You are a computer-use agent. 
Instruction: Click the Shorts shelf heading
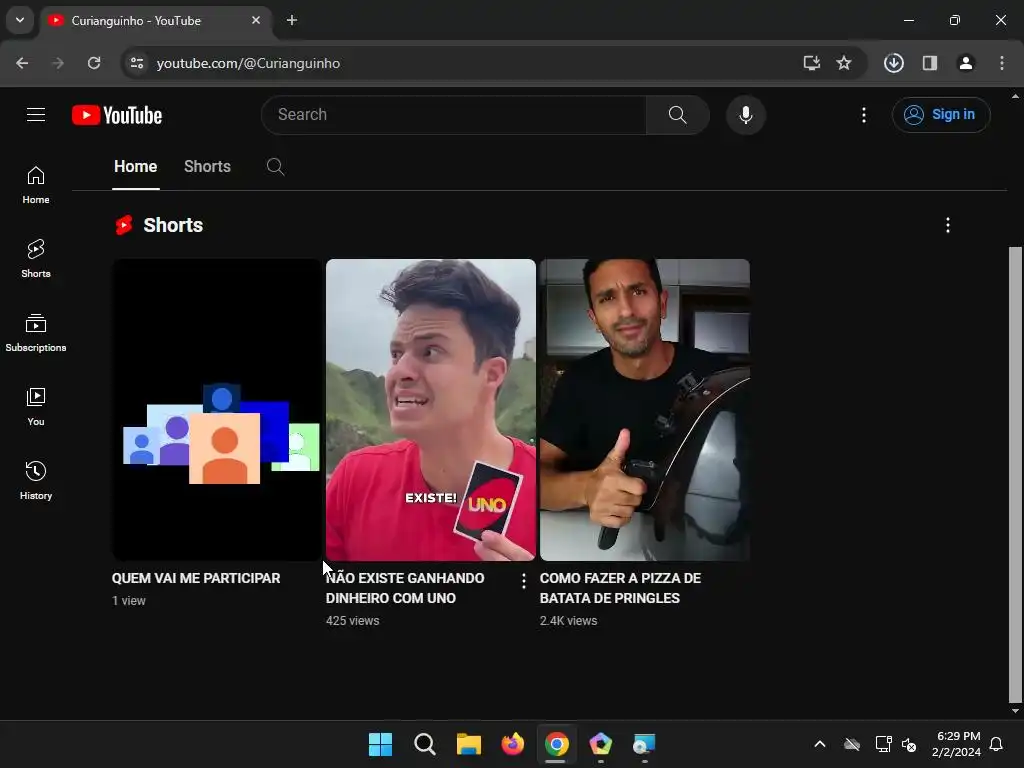[x=173, y=225]
